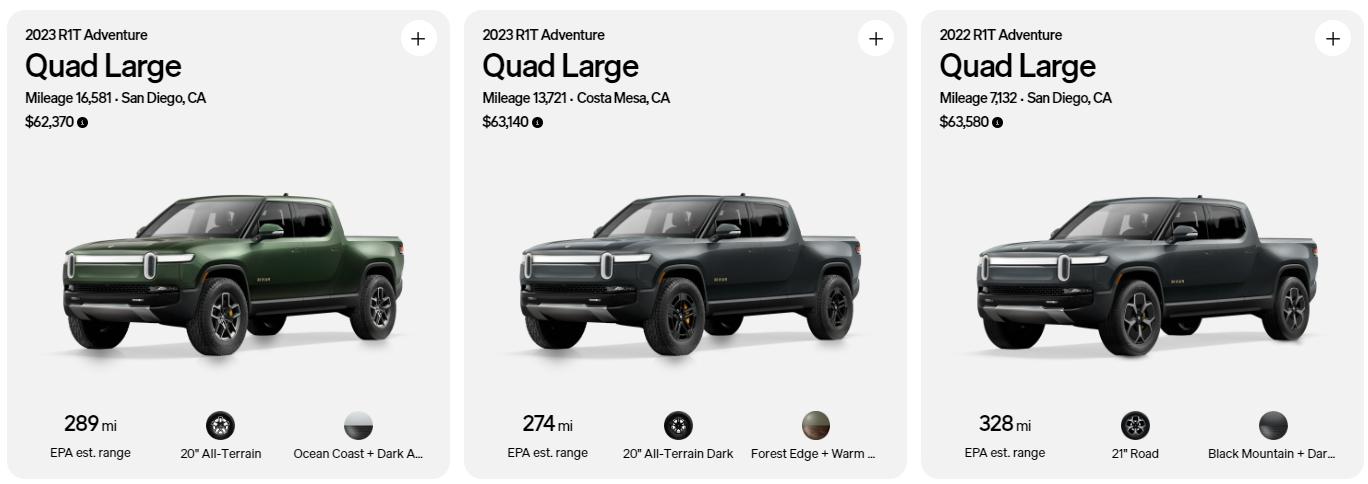Click the Black Mountain interior swatch
This screenshot has width=1368, height=484.
[x=1273, y=426]
